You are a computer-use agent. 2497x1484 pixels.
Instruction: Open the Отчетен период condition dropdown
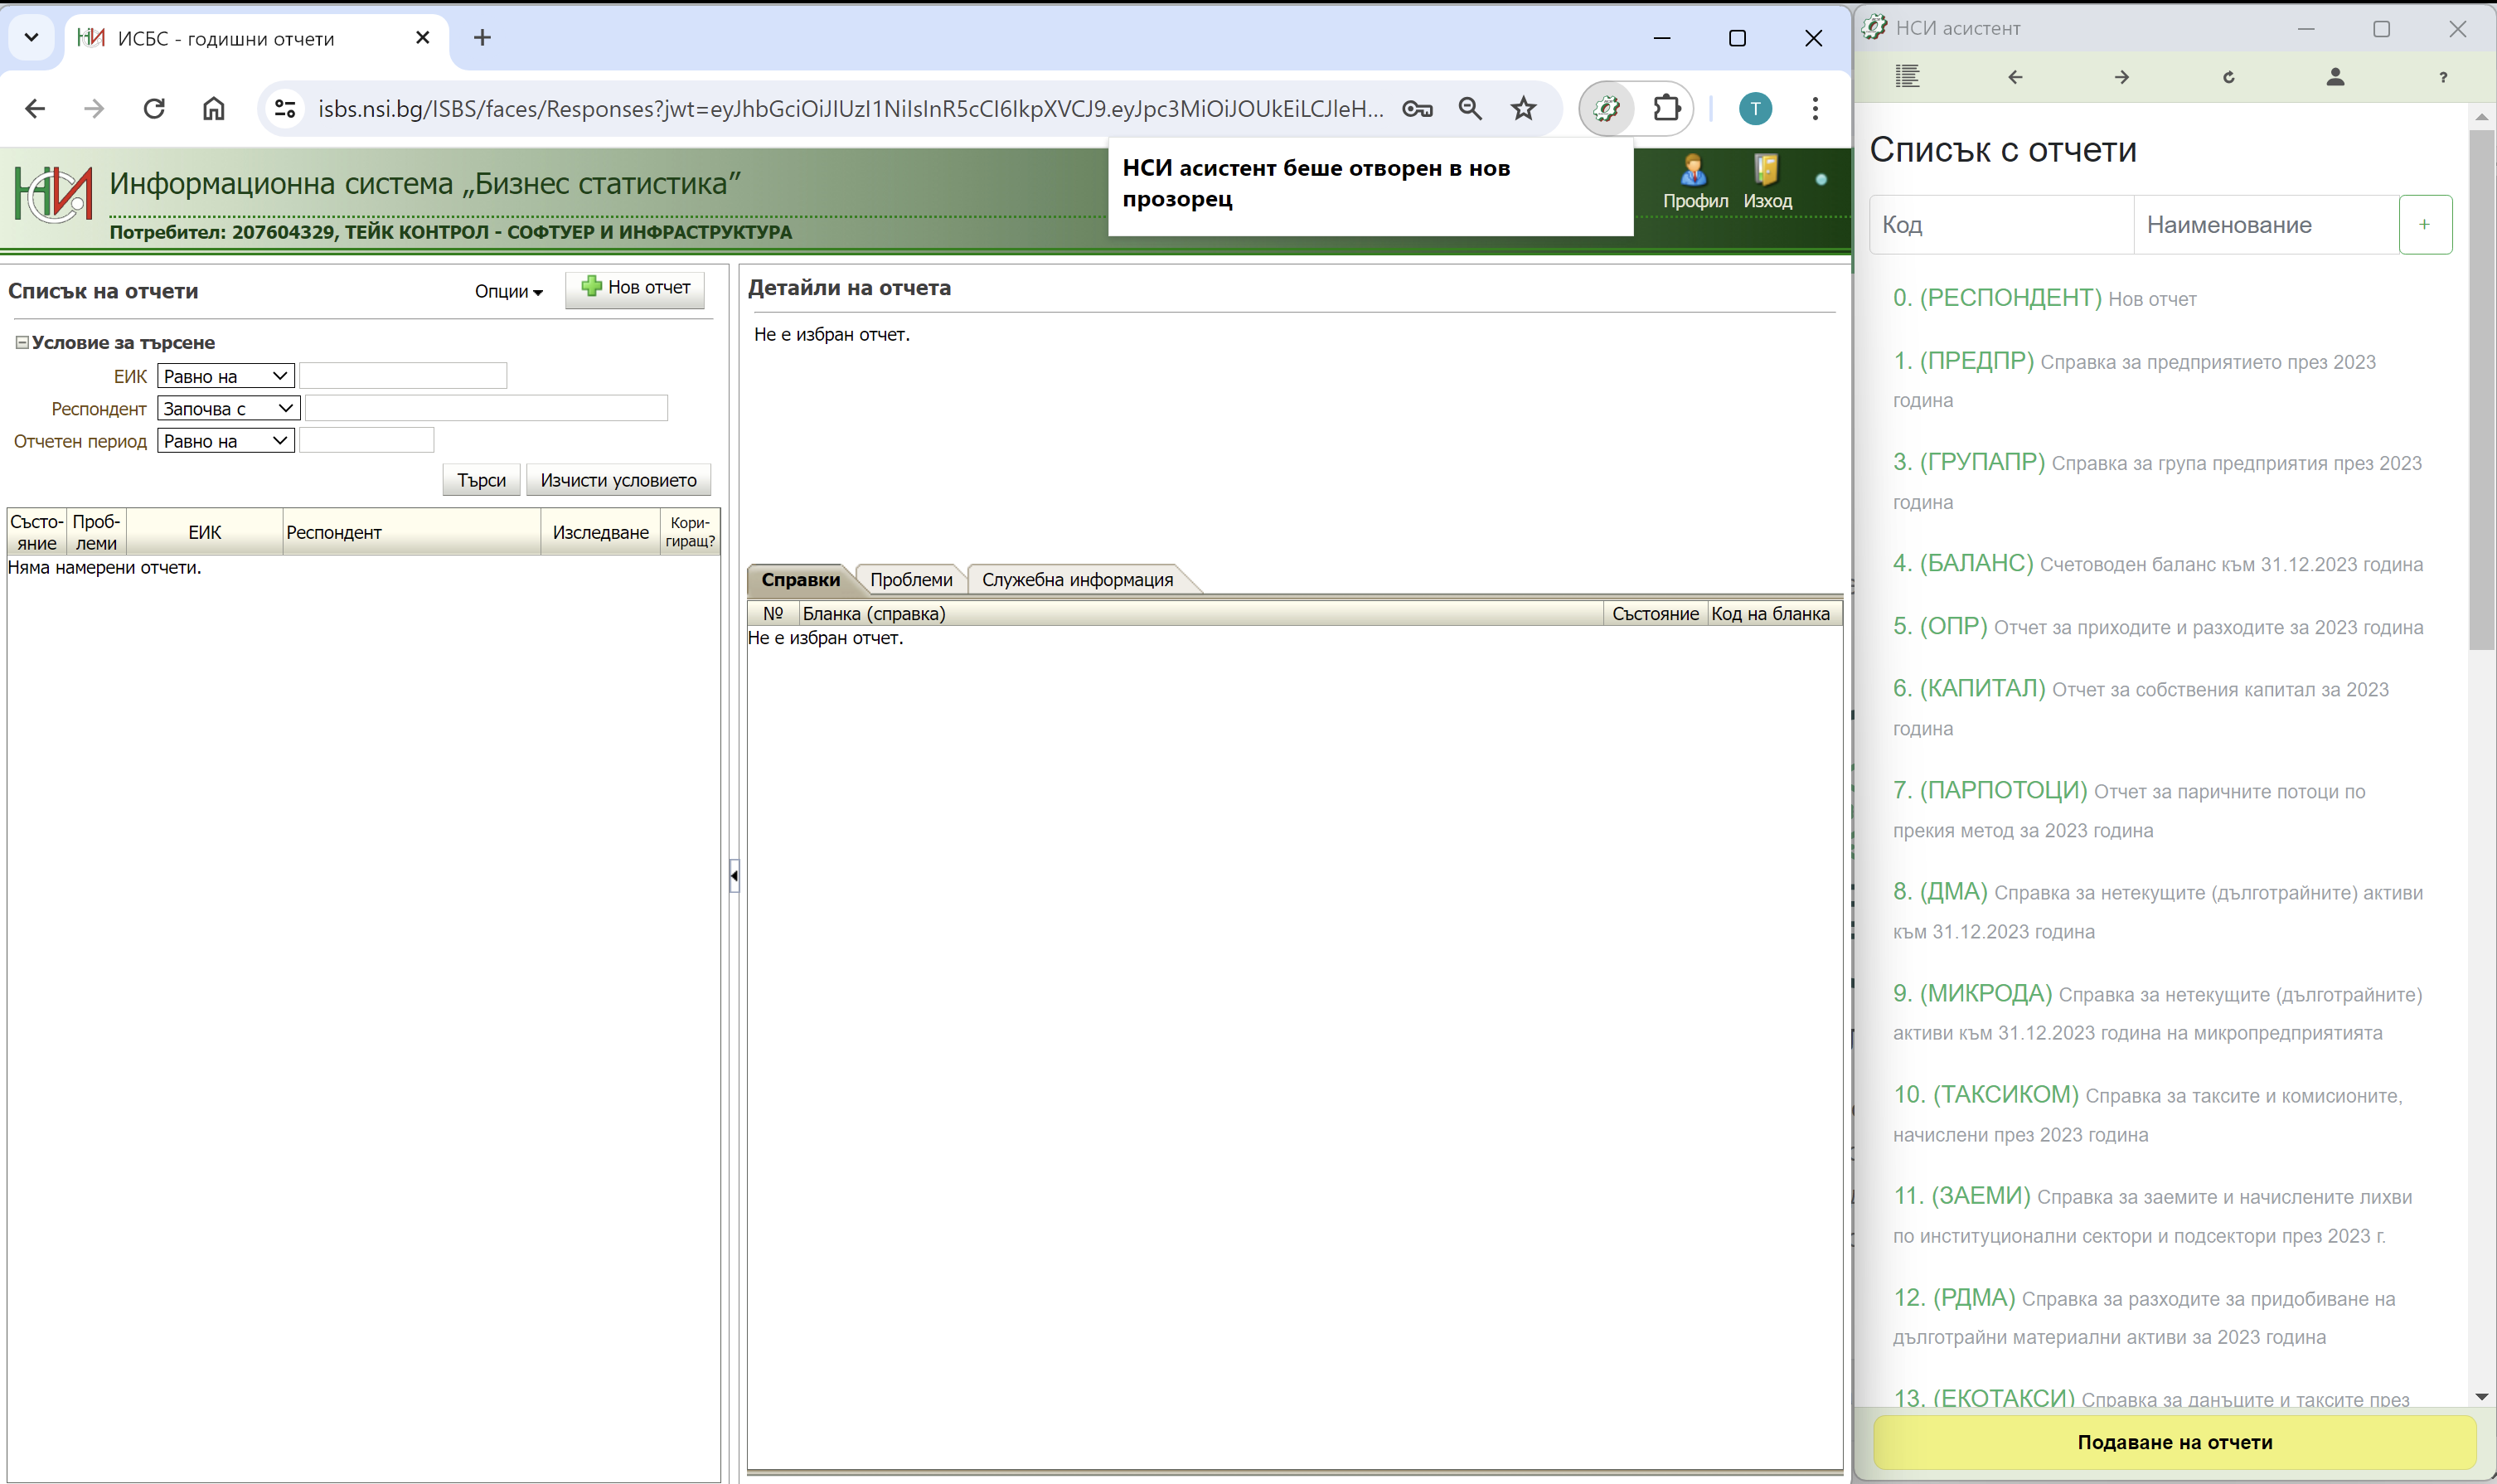point(225,441)
